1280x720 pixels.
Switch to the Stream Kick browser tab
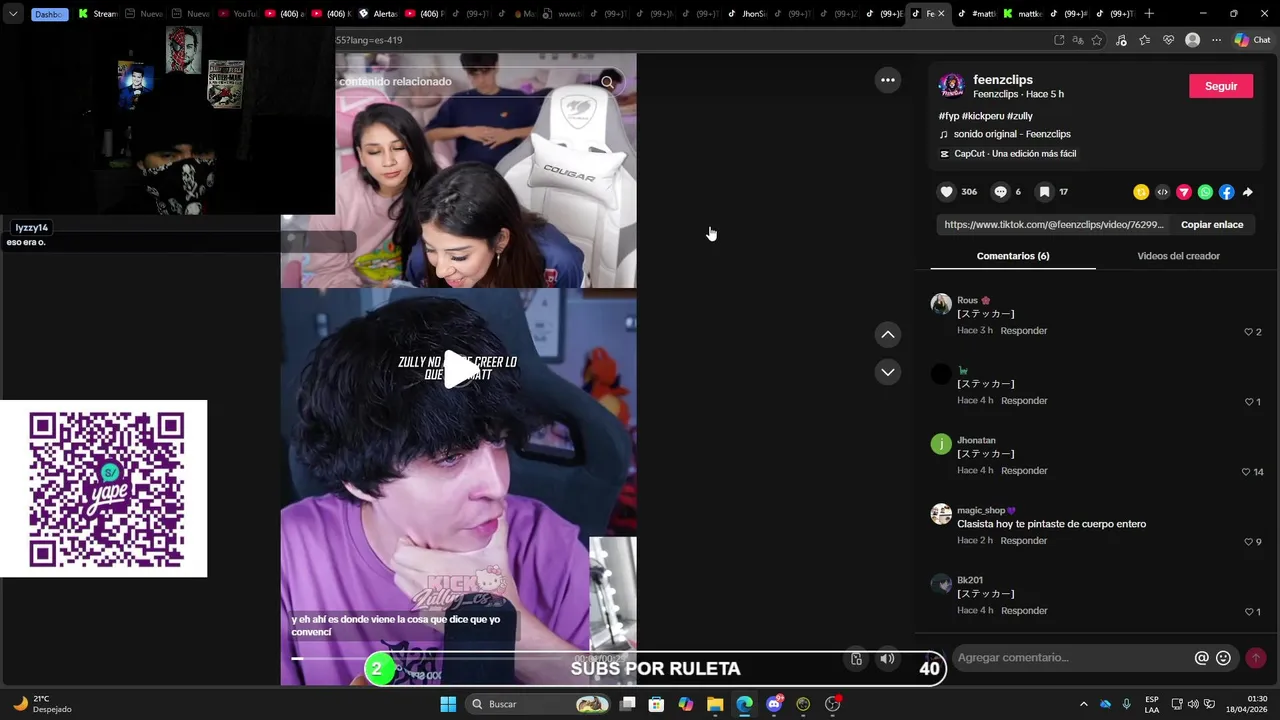[98, 14]
